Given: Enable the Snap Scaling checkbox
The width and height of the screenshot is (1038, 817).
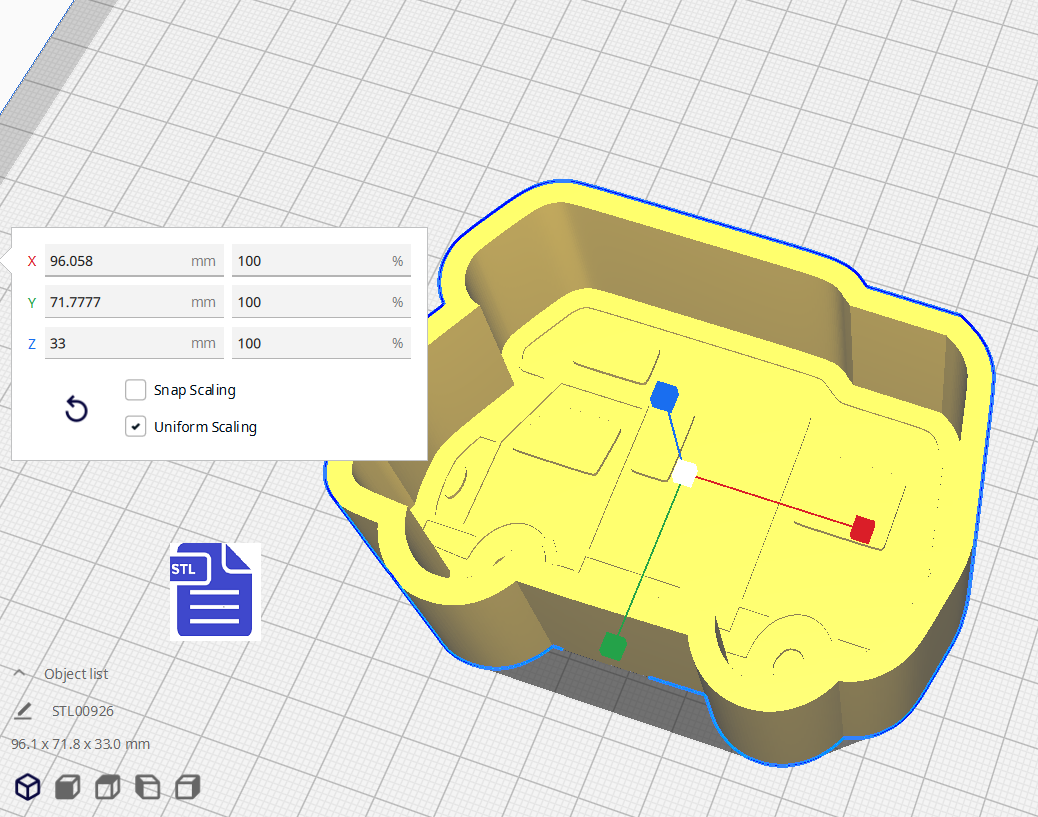Looking at the screenshot, I should (x=135, y=390).
